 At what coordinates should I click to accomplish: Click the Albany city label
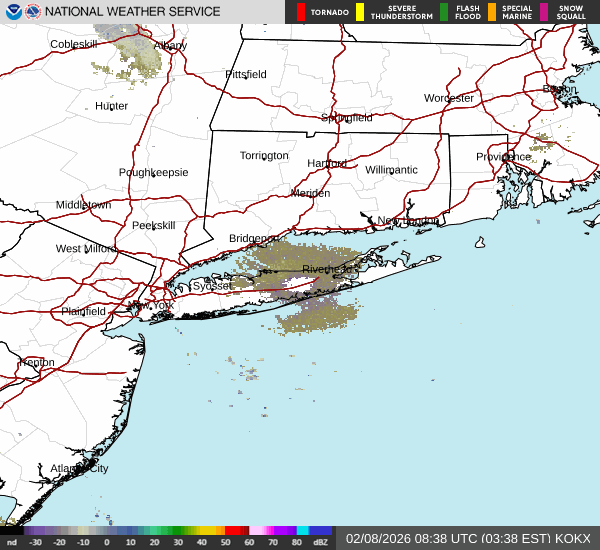tap(169, 46)
